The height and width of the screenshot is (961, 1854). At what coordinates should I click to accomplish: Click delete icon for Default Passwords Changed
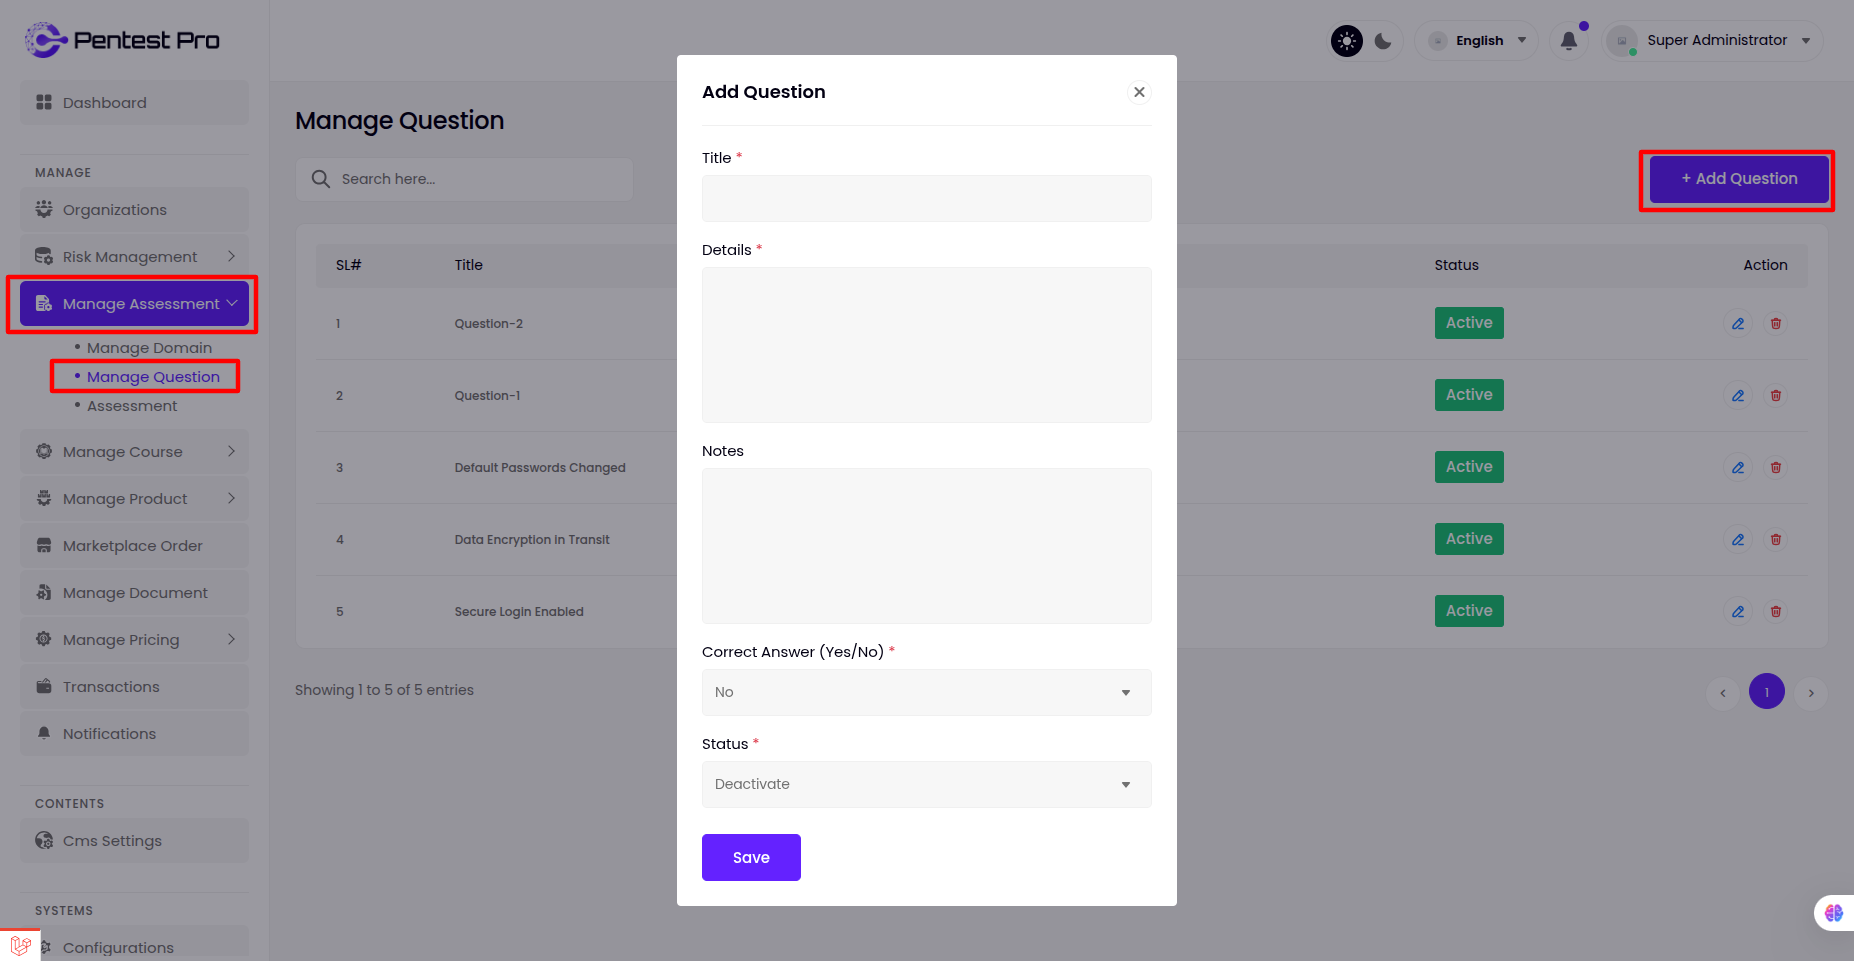(x=1776, y=468)
